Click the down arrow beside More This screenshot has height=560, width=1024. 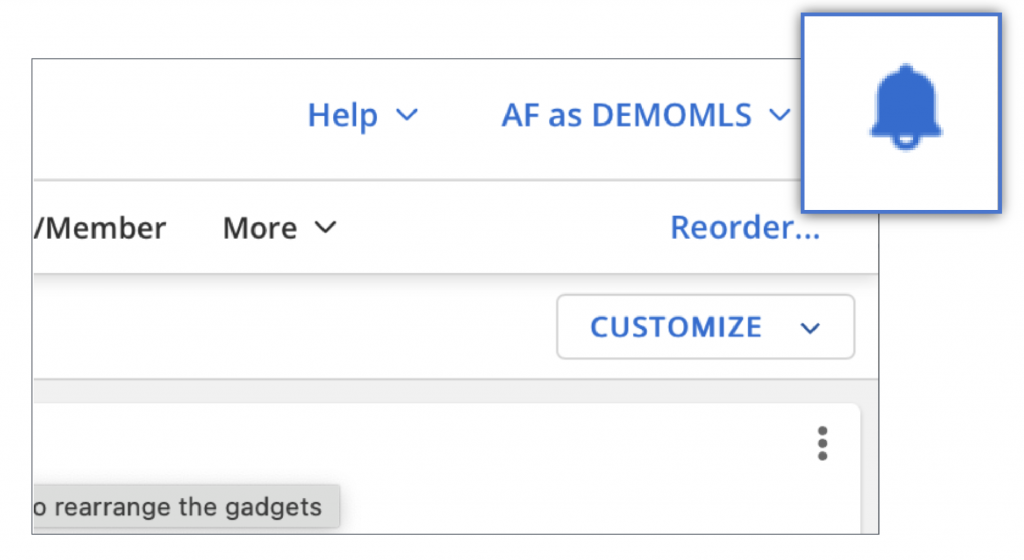(x=325, y=227)
